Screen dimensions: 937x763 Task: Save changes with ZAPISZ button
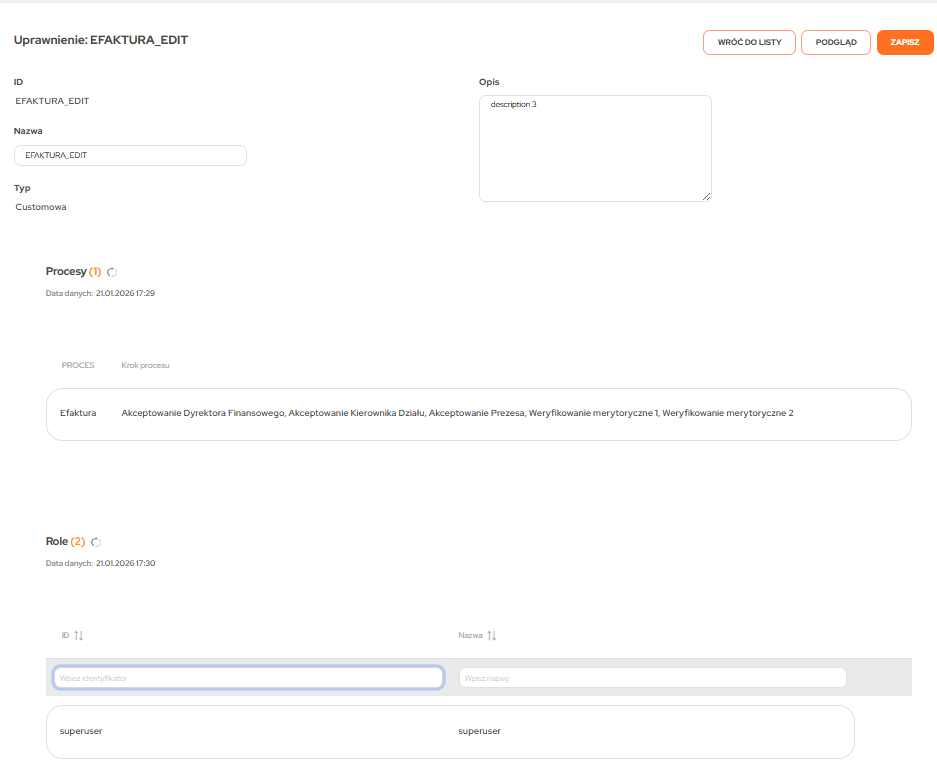pyautogui.click(x=904, y=42)
